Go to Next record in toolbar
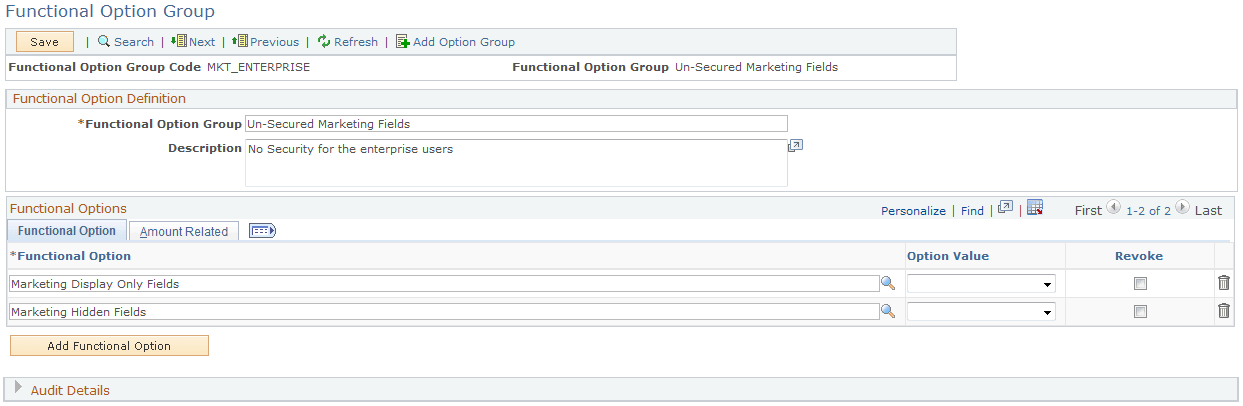The width and height of the screenshot is (1243, 406). (202, 42)
